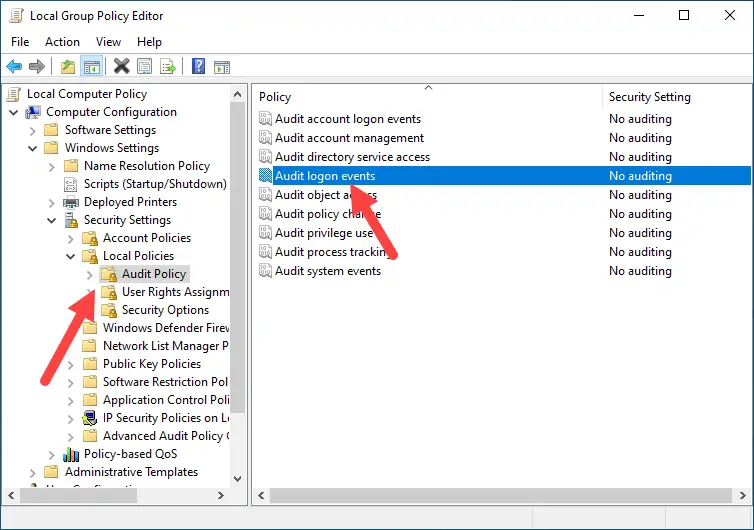
Task: Click the Delete X toolbar icon
Action: (x=122, y=66)
